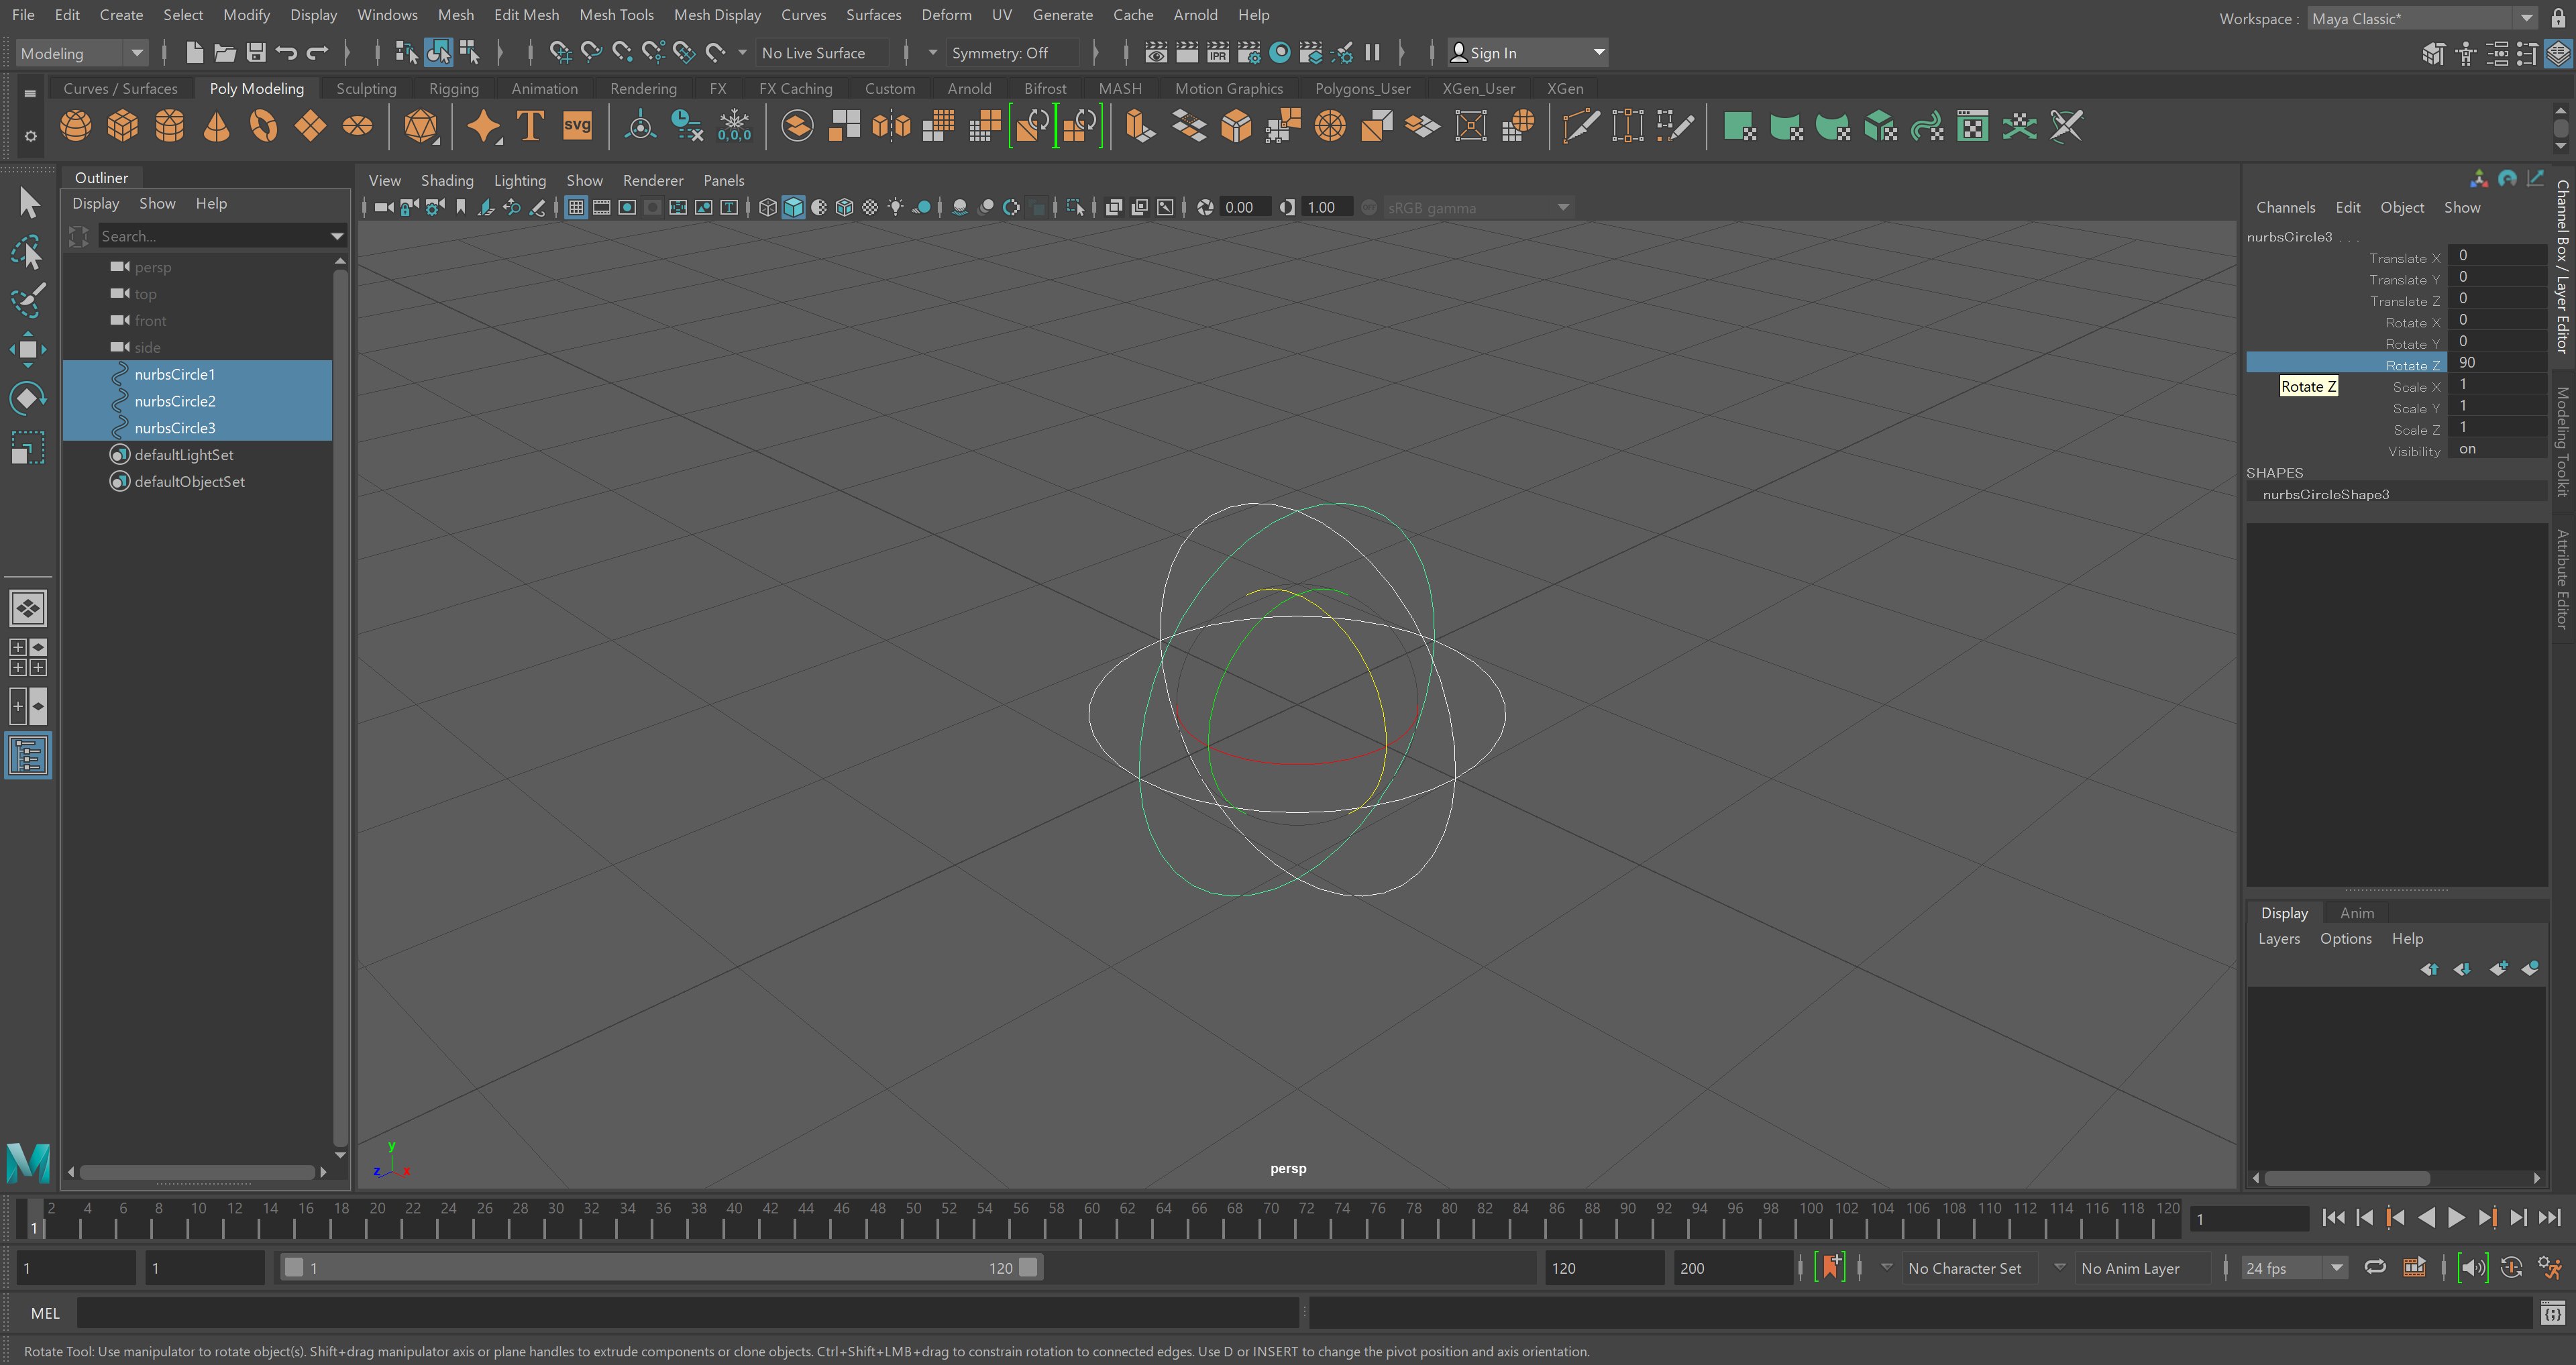Select the Lasso selection tool
2576x1365 pixels.
[27, 252]
